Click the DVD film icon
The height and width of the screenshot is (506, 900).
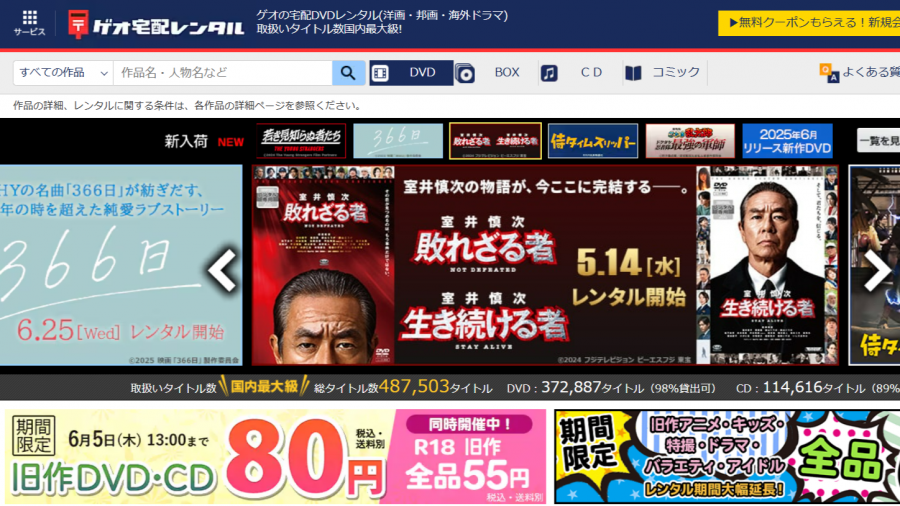pyautogui.click(x=381, y=73)
